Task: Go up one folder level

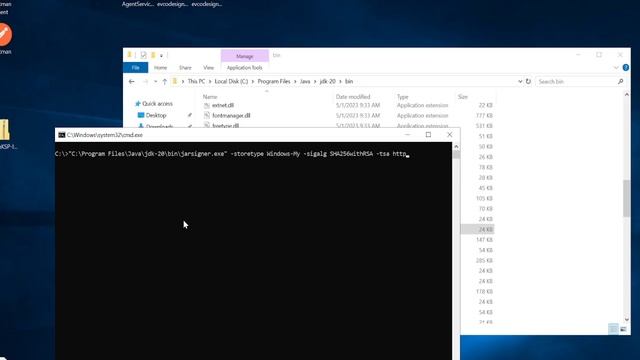Action: (x=164, y=82)
